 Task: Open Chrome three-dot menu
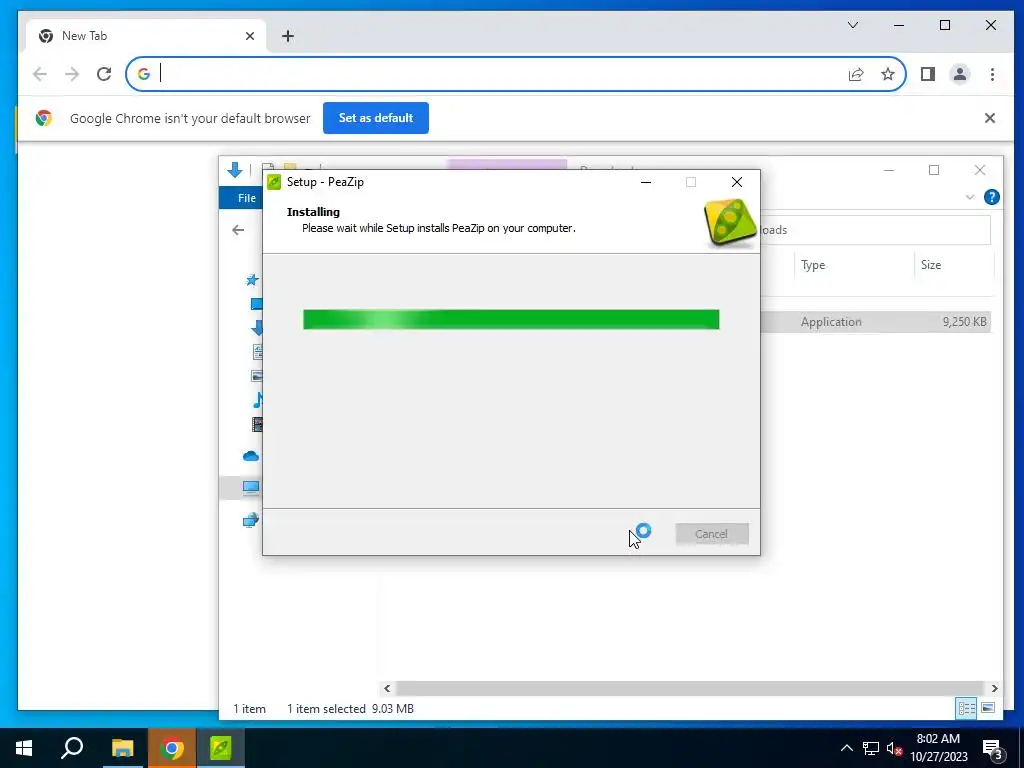click(x=992, y=74)
